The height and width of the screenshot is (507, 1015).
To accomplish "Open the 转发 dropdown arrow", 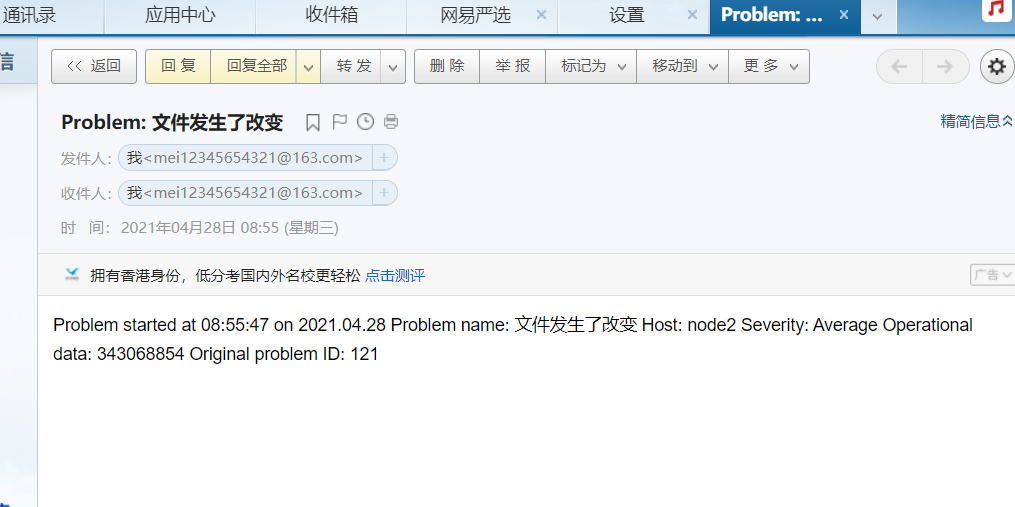I will (393, 67).
